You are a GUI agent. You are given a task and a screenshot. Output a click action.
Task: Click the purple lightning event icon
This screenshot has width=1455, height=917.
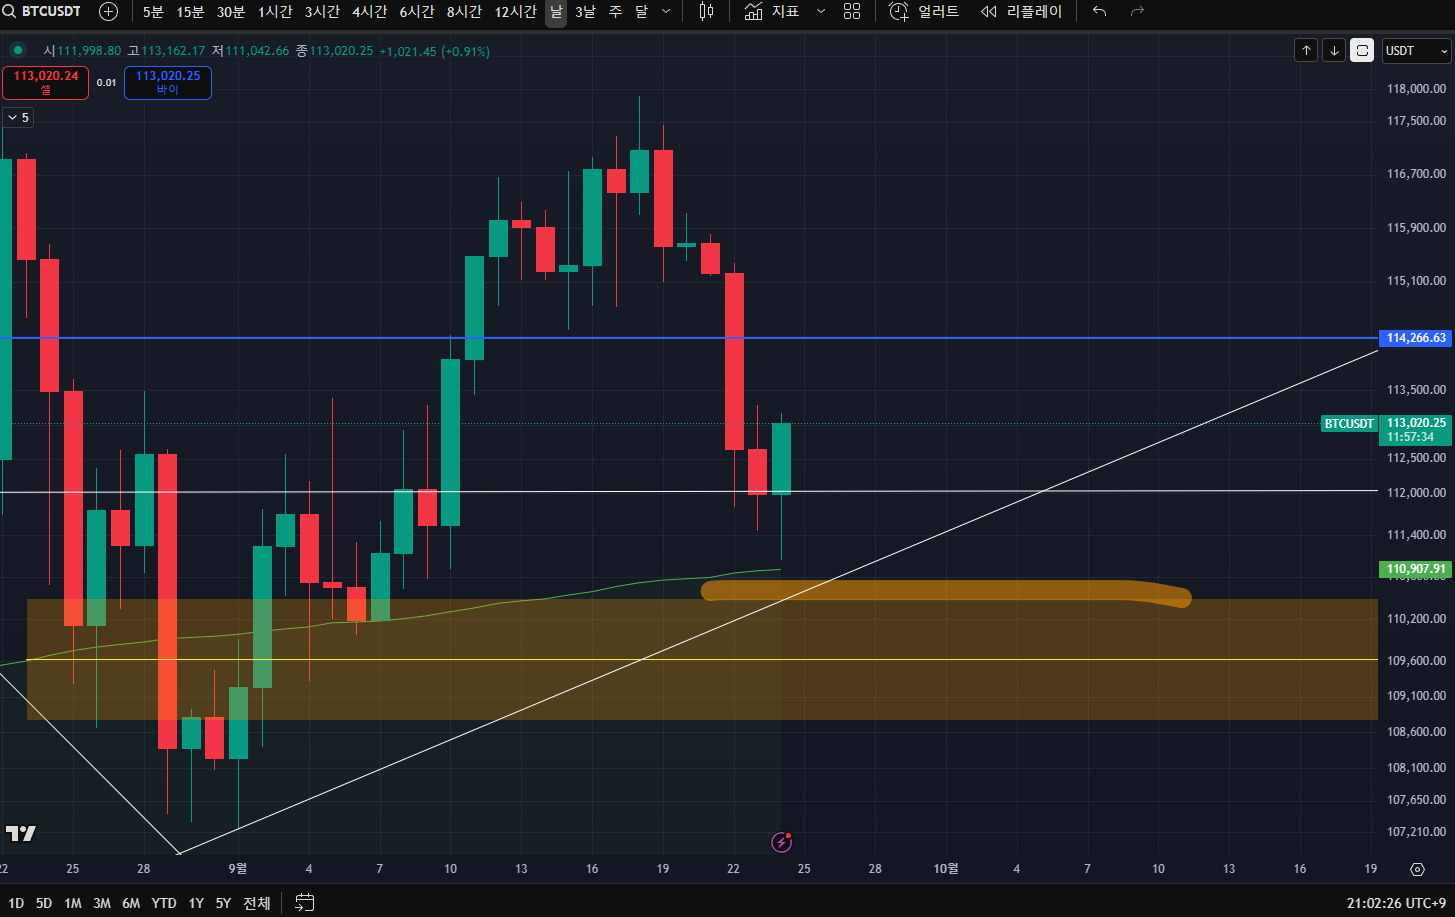coord(782,842)
